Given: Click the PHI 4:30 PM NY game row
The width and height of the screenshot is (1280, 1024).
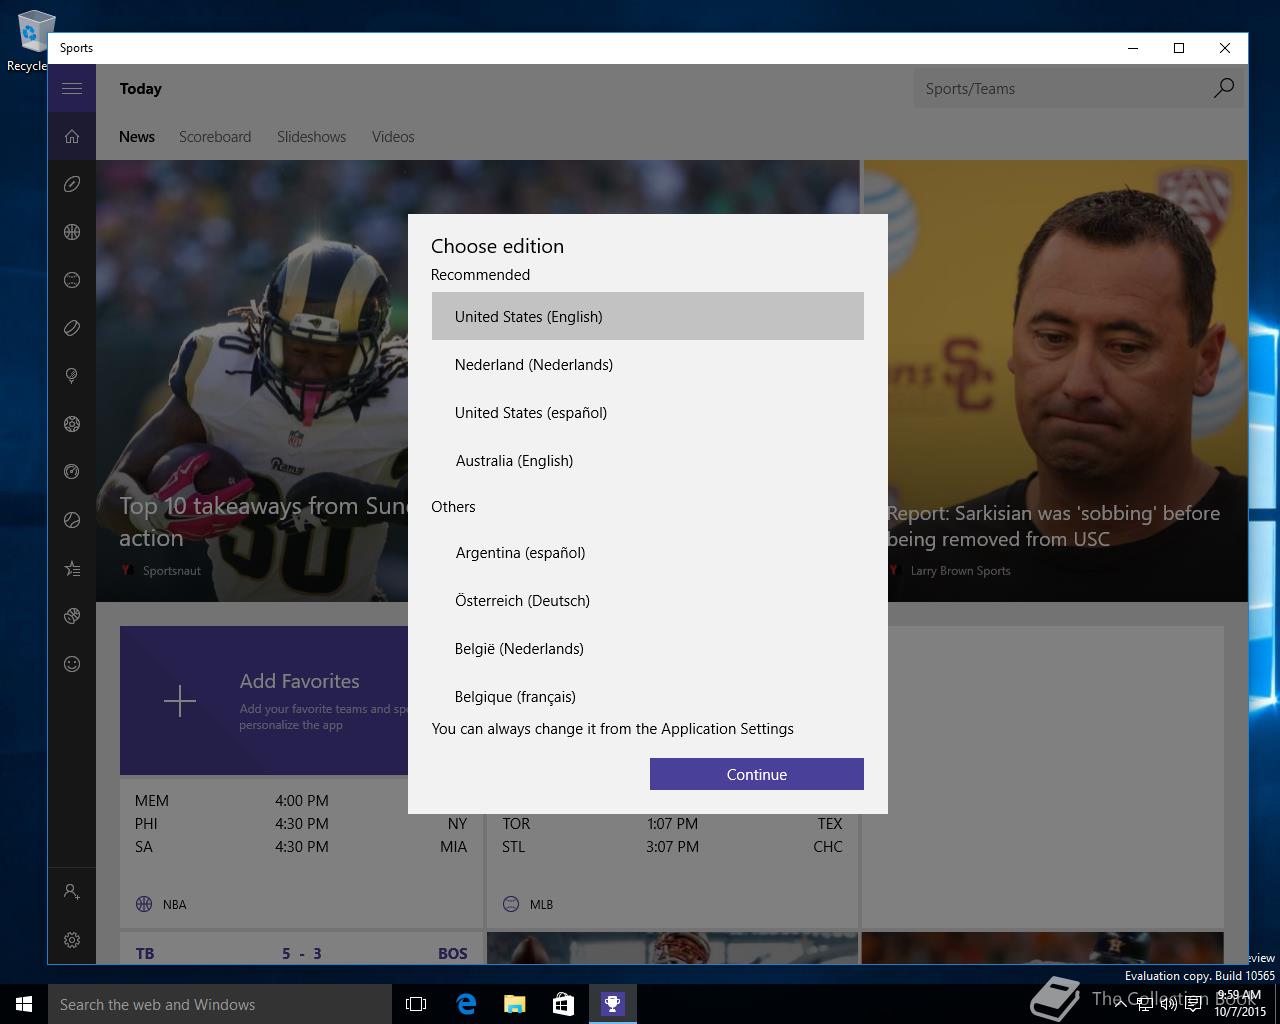Looking at the screenshot, I should click(x=301, y=823).
